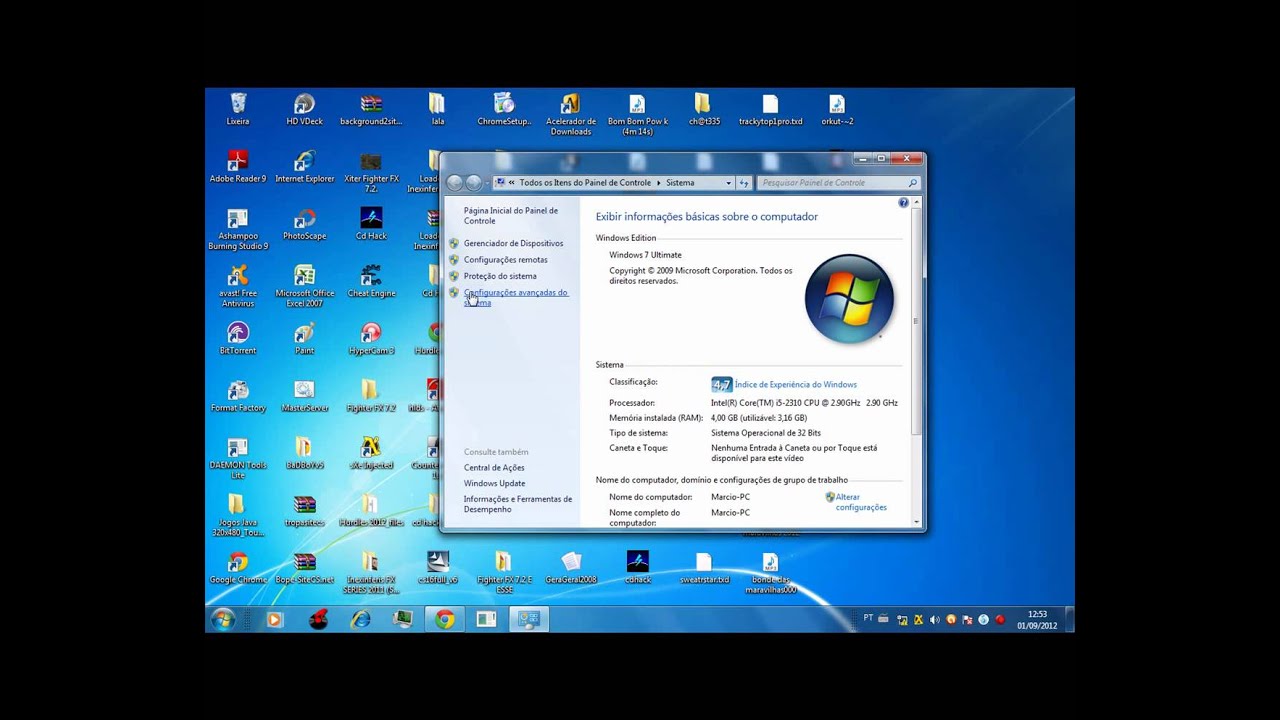Open the address bar history dropdown arrow
Screen dimensions: 1280x720
coord(728,183)
